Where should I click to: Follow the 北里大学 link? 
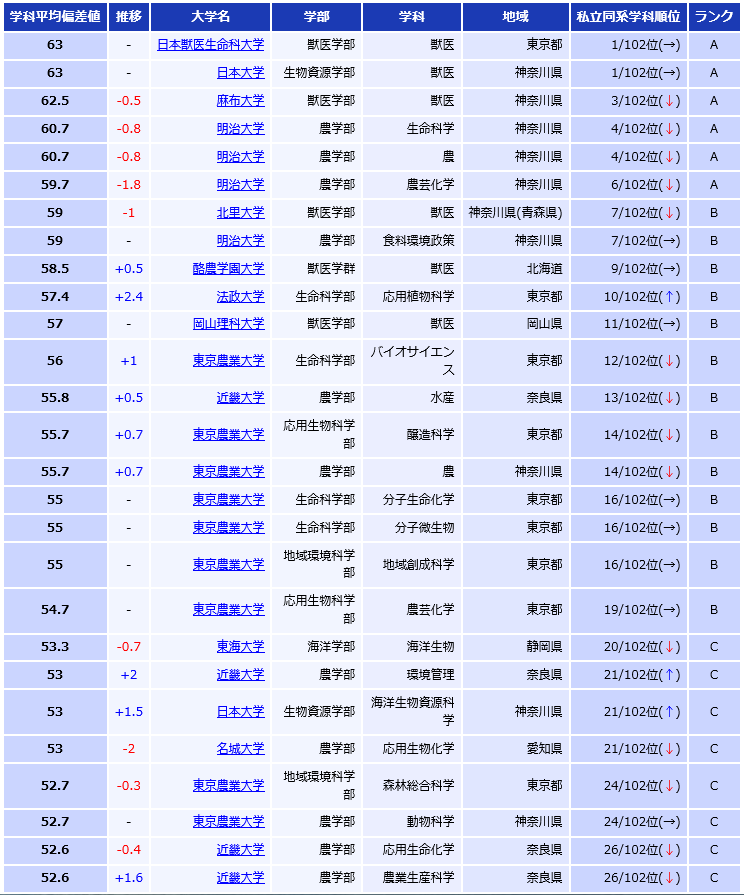point(240,212)
